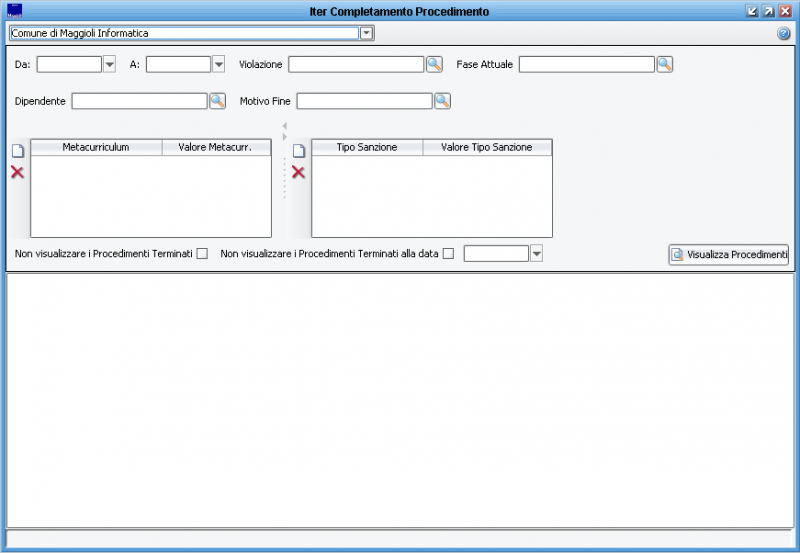The height and width of the screenshot is (553, 800).
Task: Focus the Terminati alla data date field
Action: 496,254
